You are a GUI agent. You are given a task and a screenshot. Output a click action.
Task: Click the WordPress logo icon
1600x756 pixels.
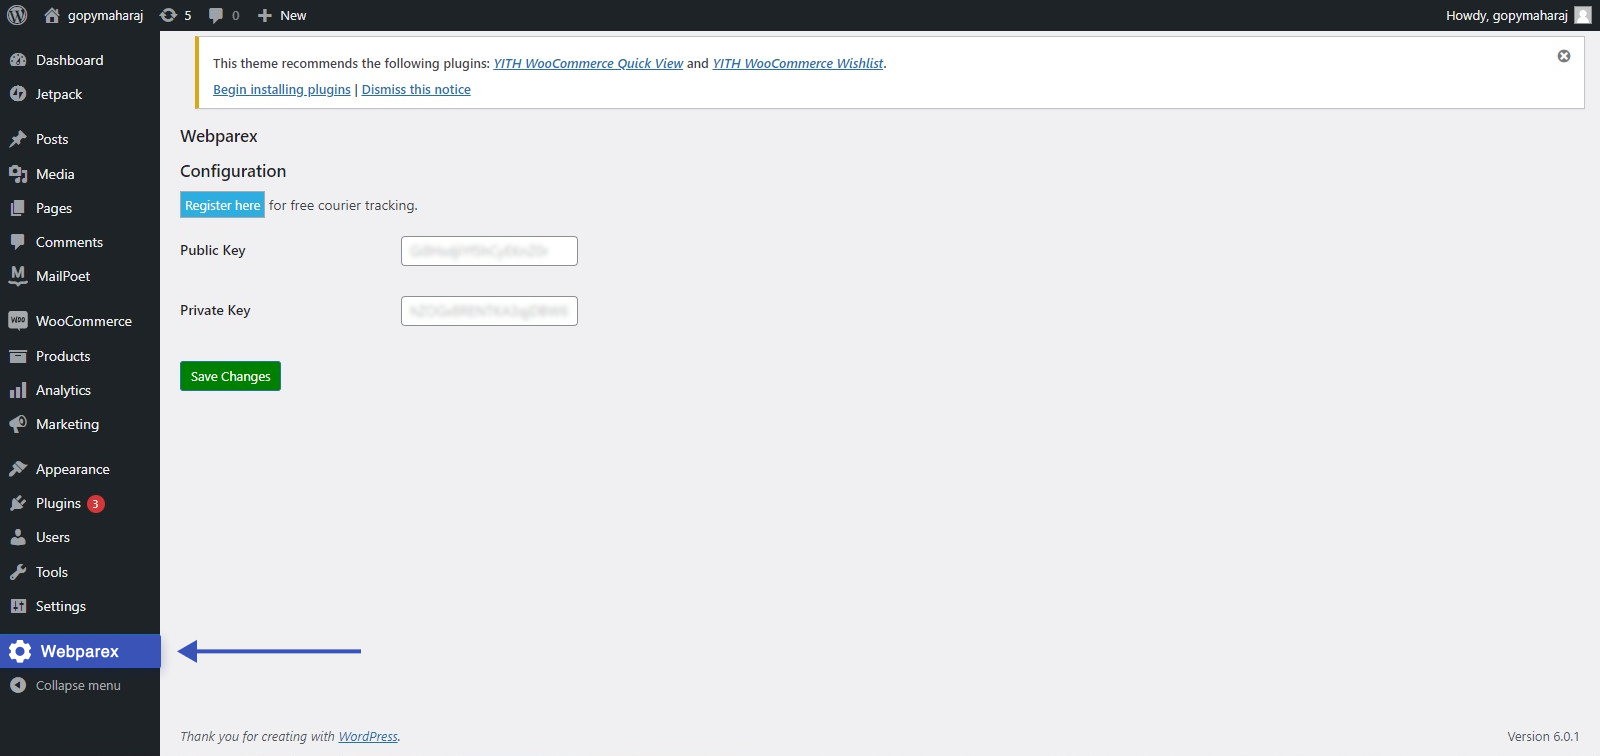[x=17, y=15]
